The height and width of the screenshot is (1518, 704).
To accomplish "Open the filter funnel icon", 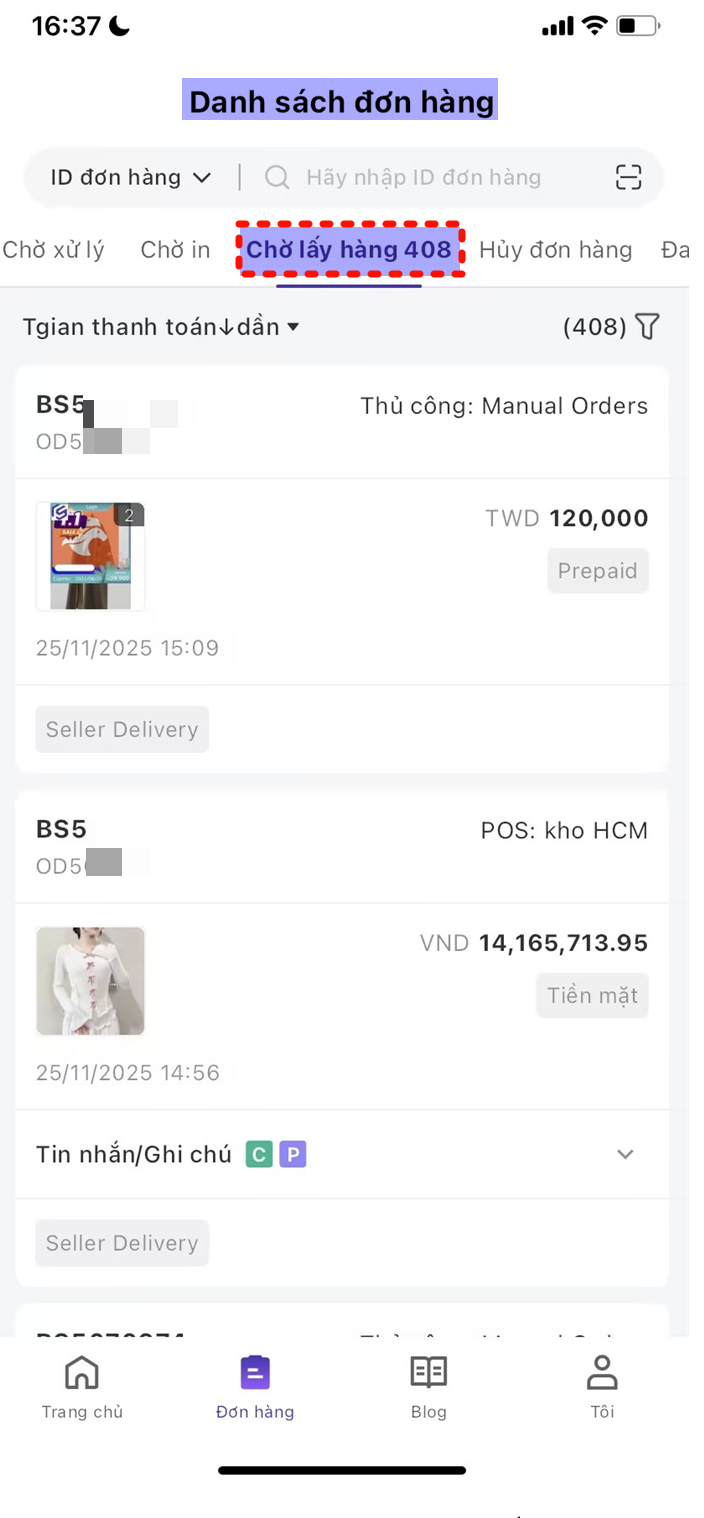I will (648, 327).
